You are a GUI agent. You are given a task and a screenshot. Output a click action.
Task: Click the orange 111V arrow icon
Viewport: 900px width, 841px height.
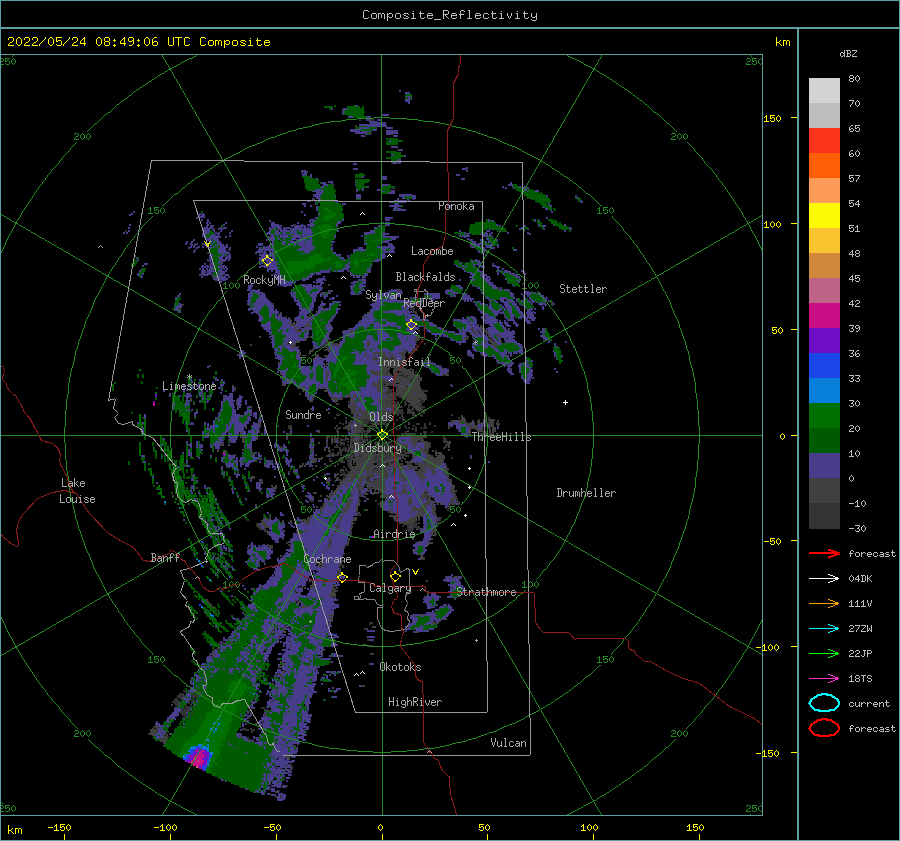tap(824, 603)
